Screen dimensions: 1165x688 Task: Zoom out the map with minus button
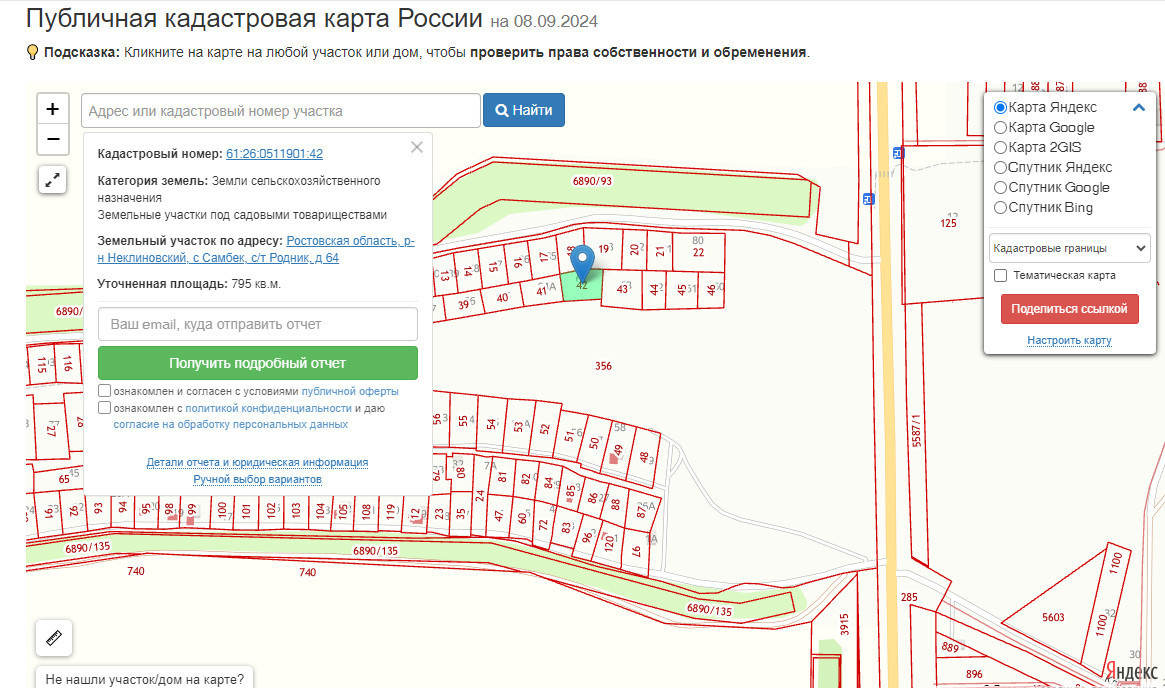point(53,139)
